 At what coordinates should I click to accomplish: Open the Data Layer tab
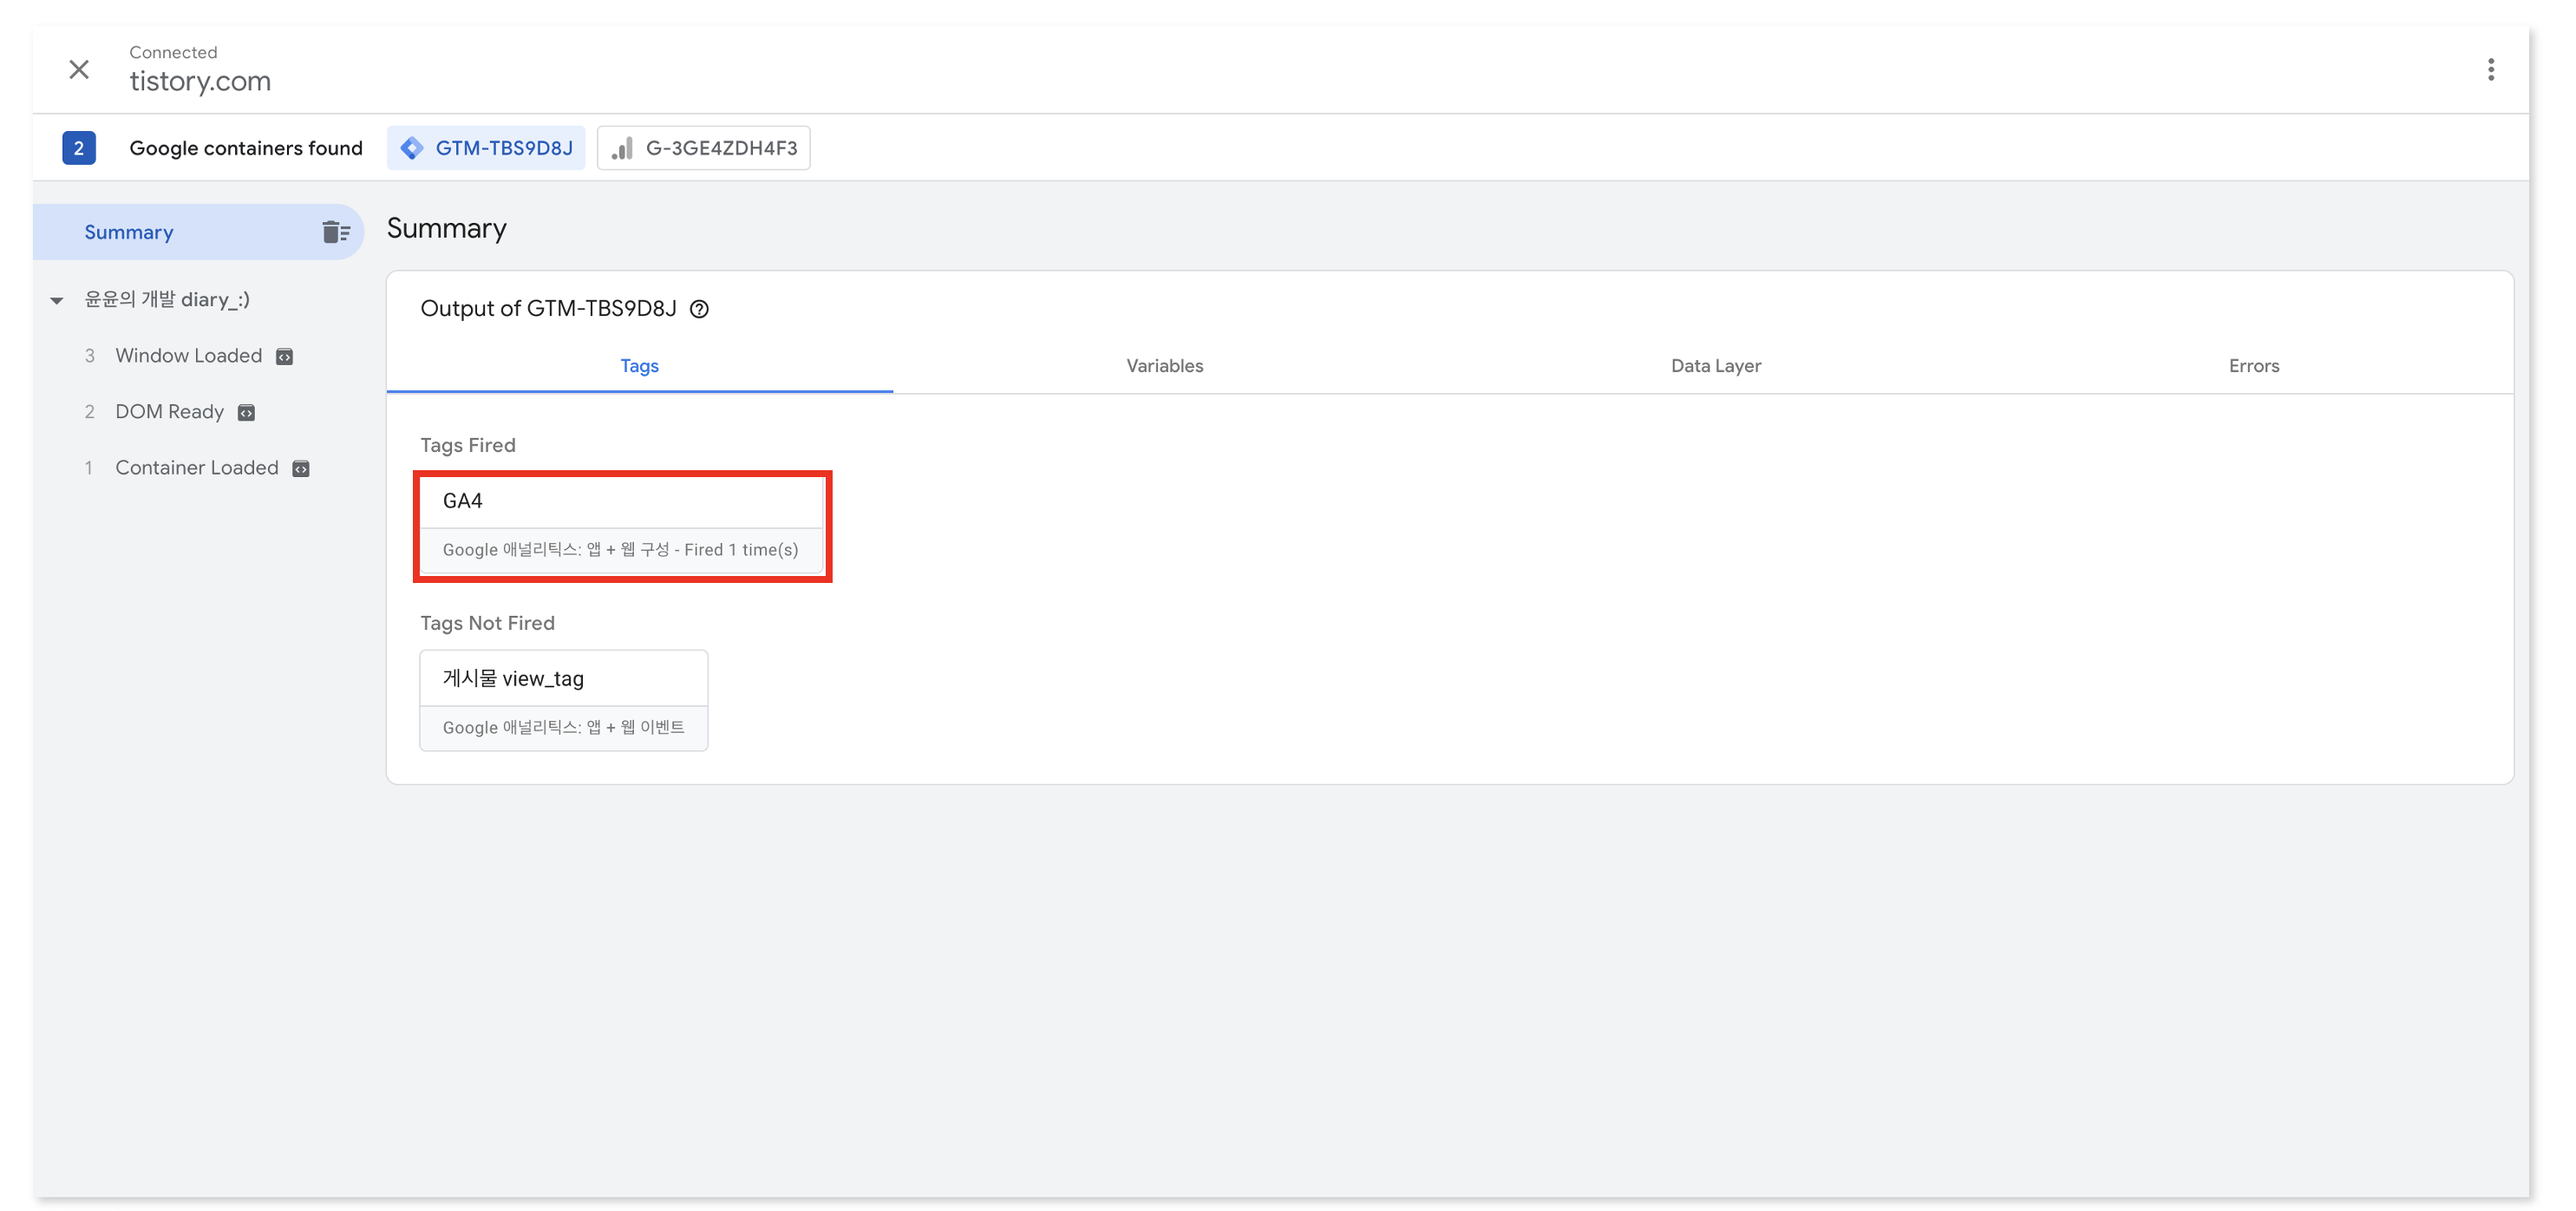(x=1715, y=366)
